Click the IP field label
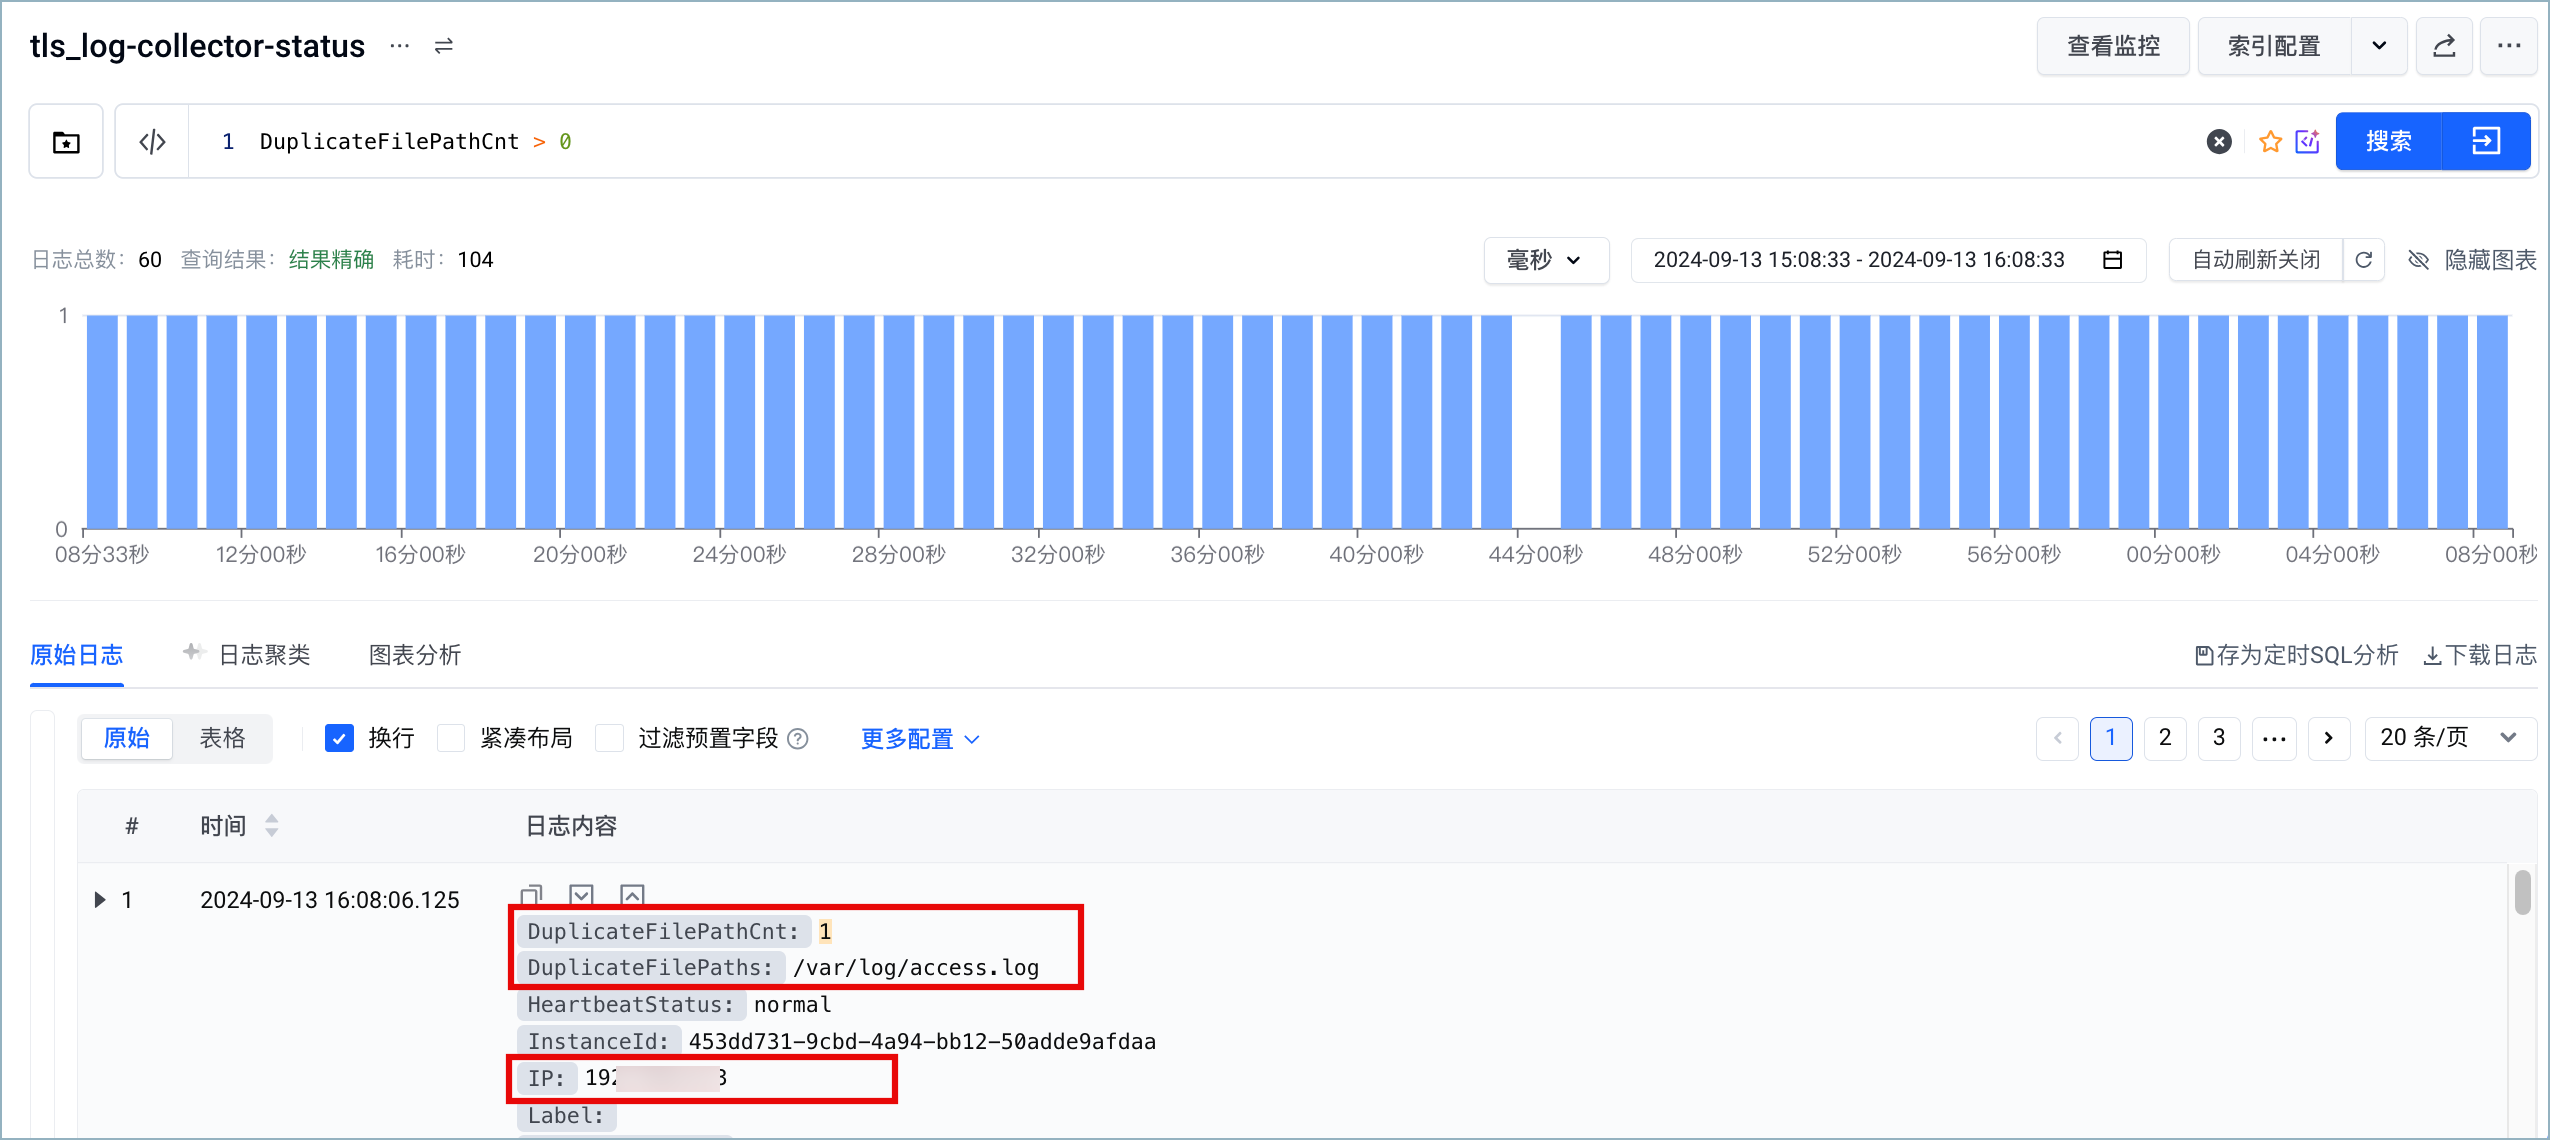Screen dimensions: 2550x1140 546,1078
